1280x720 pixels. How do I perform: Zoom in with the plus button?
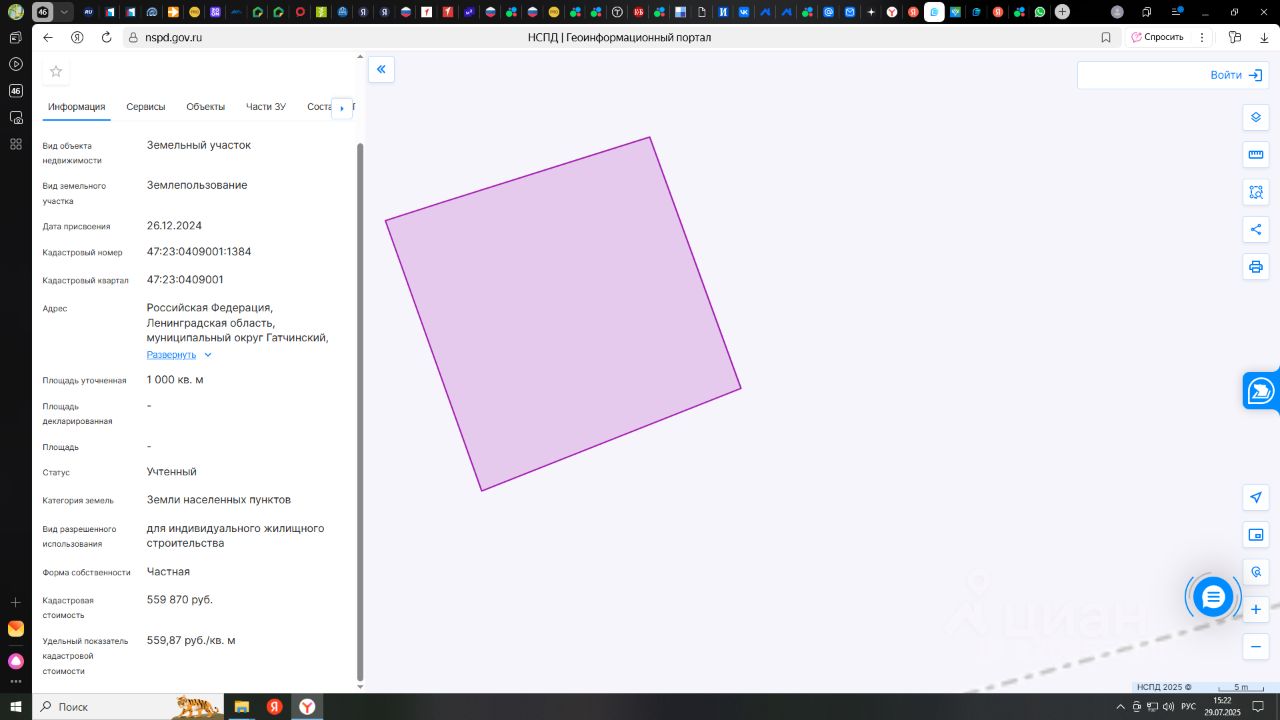tap(1256, 609)
